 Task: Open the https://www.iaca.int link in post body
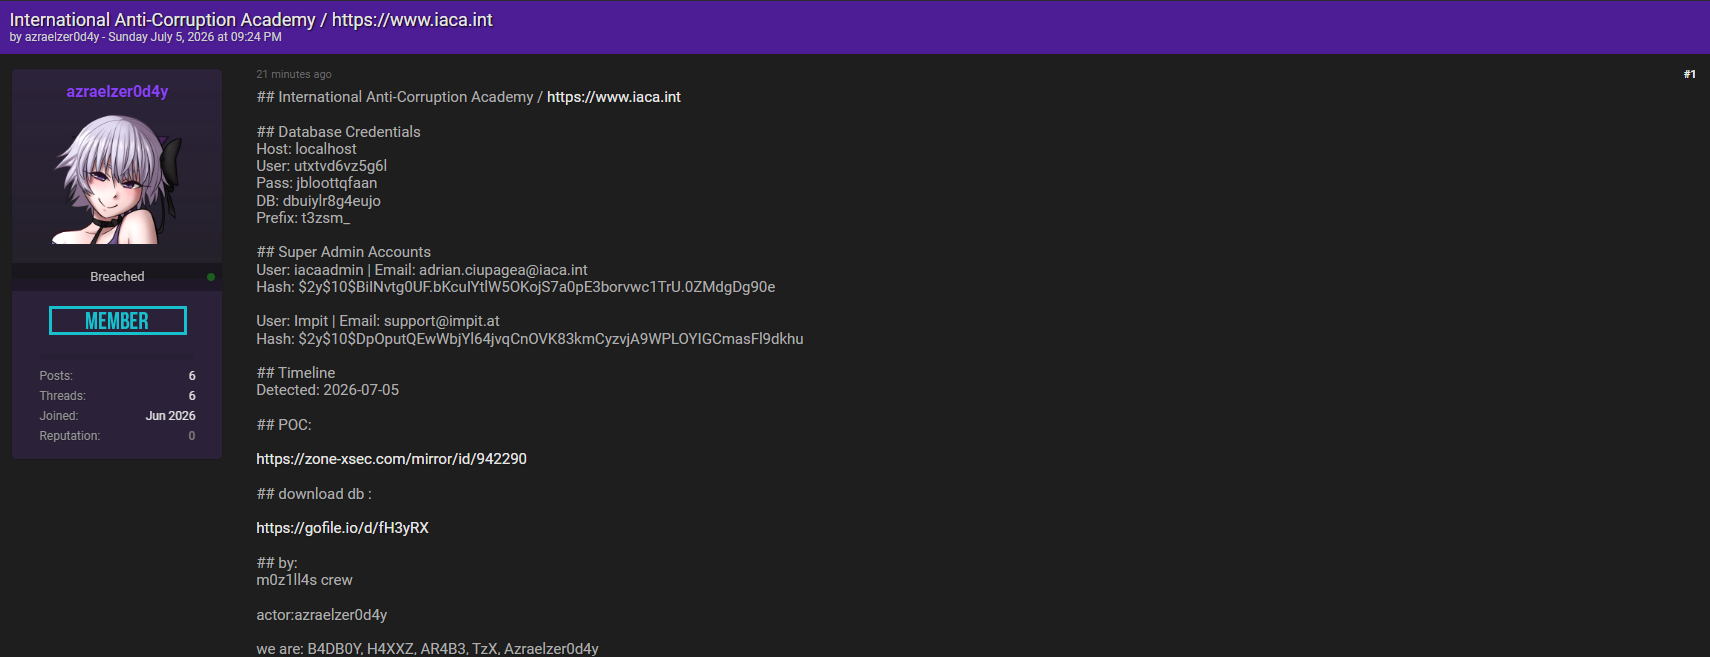(614, 97)
